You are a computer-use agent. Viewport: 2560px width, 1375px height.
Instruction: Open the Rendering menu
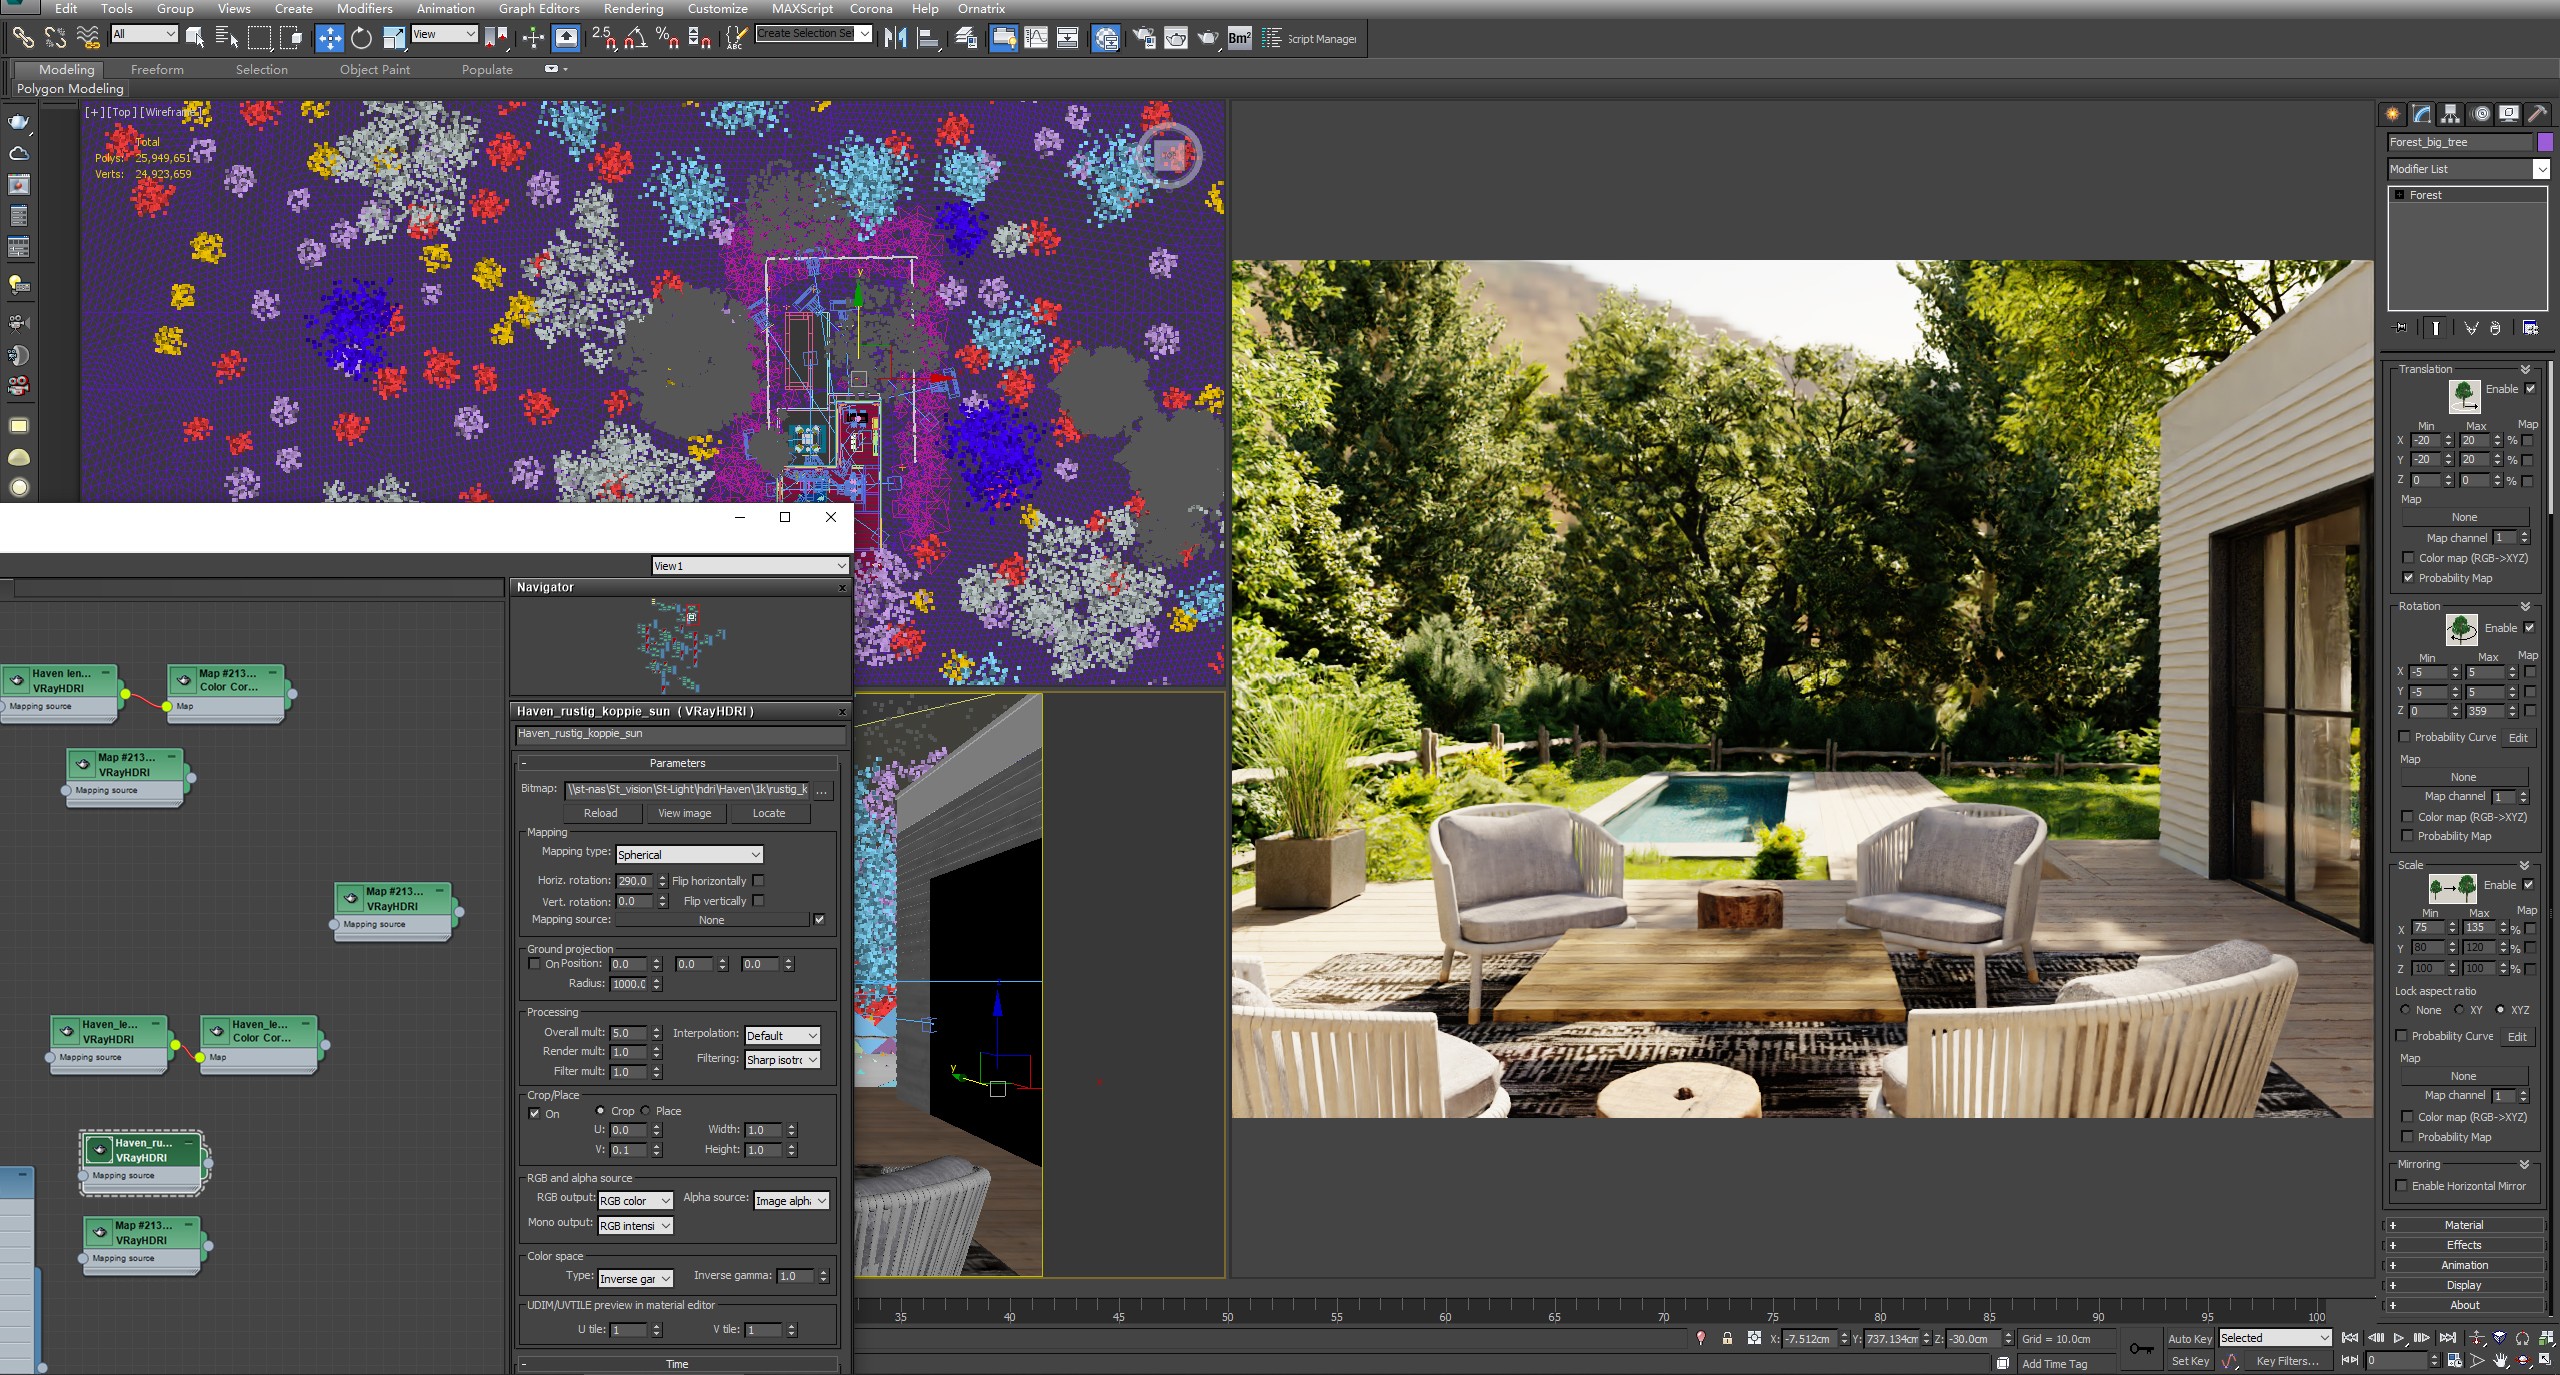point(633,8)
